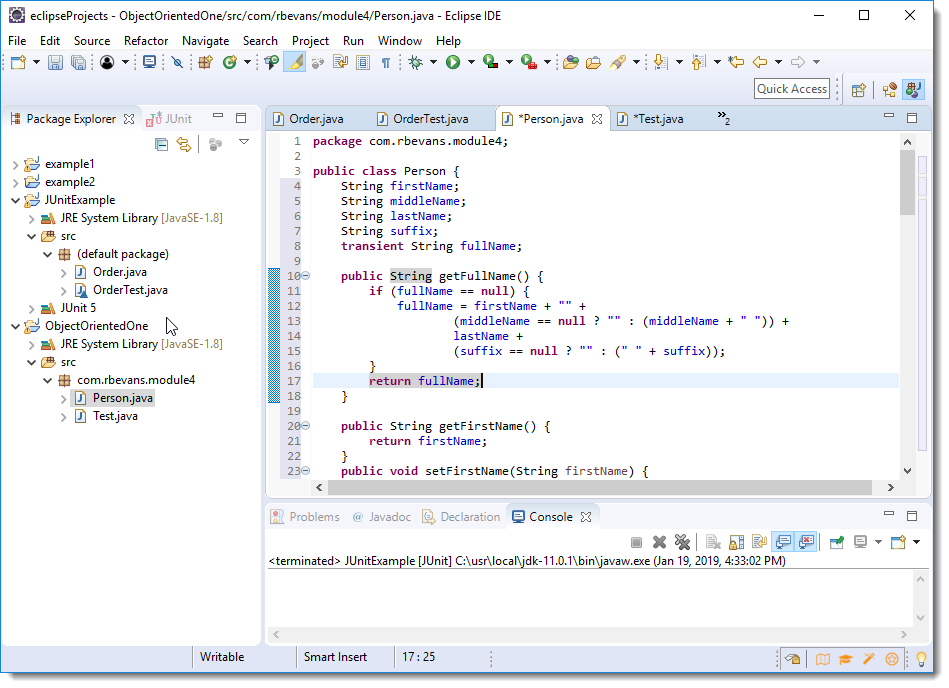Screen dimensions: 949x688
Task: Click editor scroll down arrow
Action: (x=907, y=471)
